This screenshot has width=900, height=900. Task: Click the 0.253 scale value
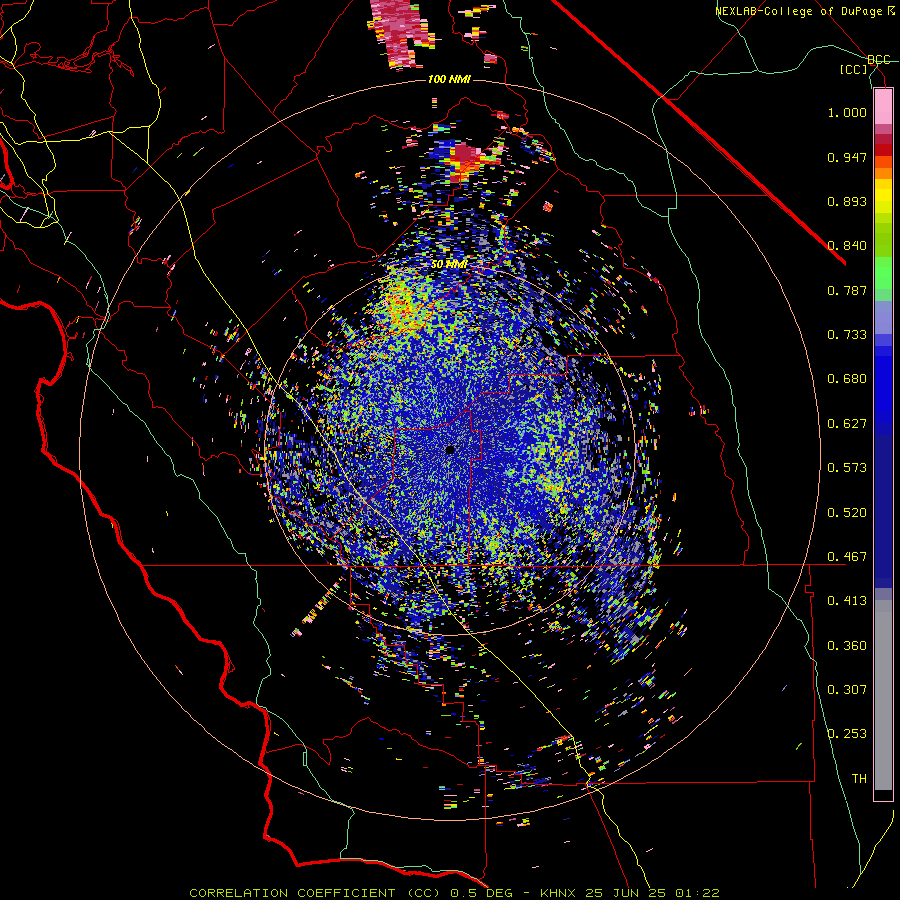[x=847, y=734]
